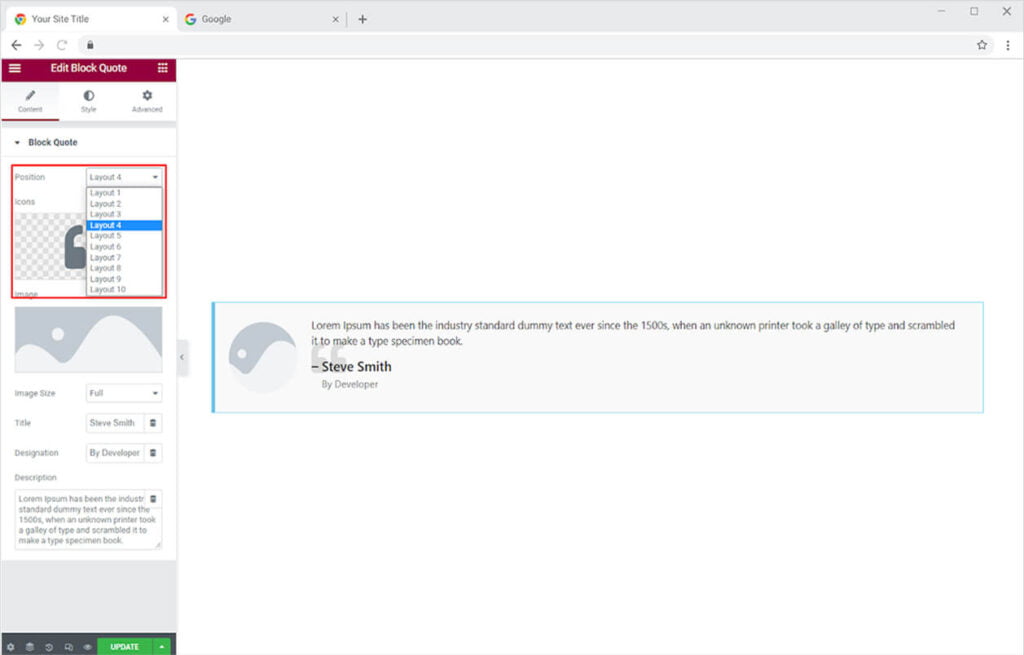Select the image placeholder thumbnail

88,339
